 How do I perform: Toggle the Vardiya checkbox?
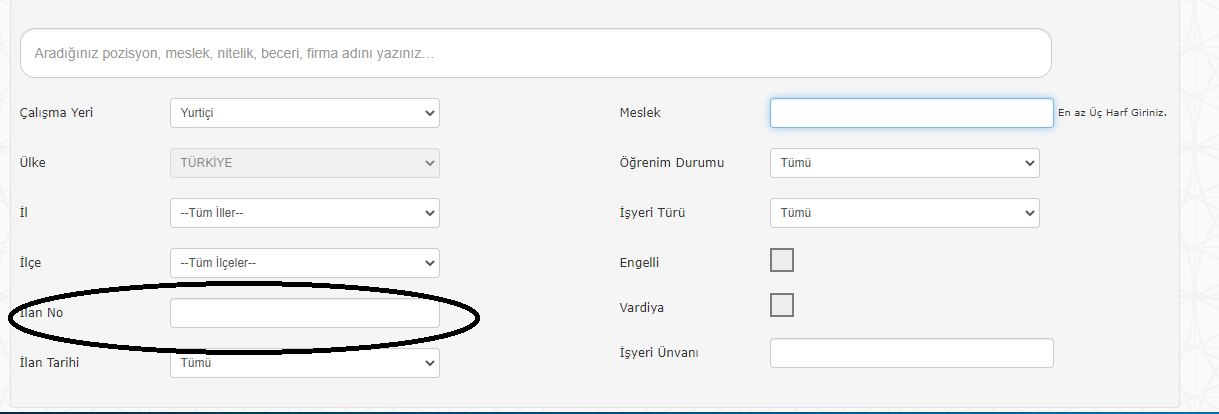click(782, 305)
